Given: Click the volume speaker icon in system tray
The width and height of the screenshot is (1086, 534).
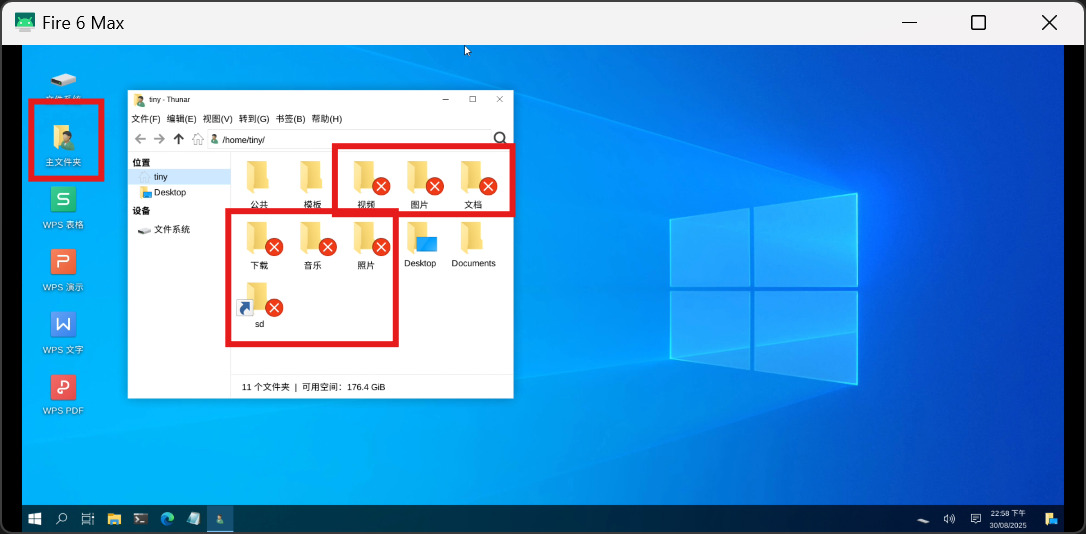Looking at the screenshot, I should coord(949,519).
